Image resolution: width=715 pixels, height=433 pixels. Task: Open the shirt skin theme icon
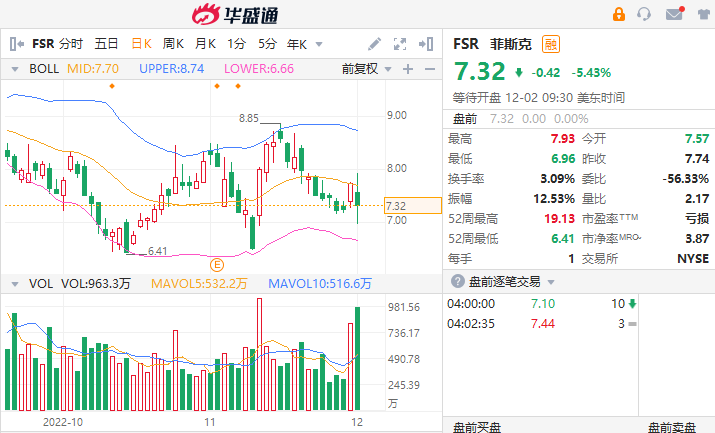pos(705,14)
